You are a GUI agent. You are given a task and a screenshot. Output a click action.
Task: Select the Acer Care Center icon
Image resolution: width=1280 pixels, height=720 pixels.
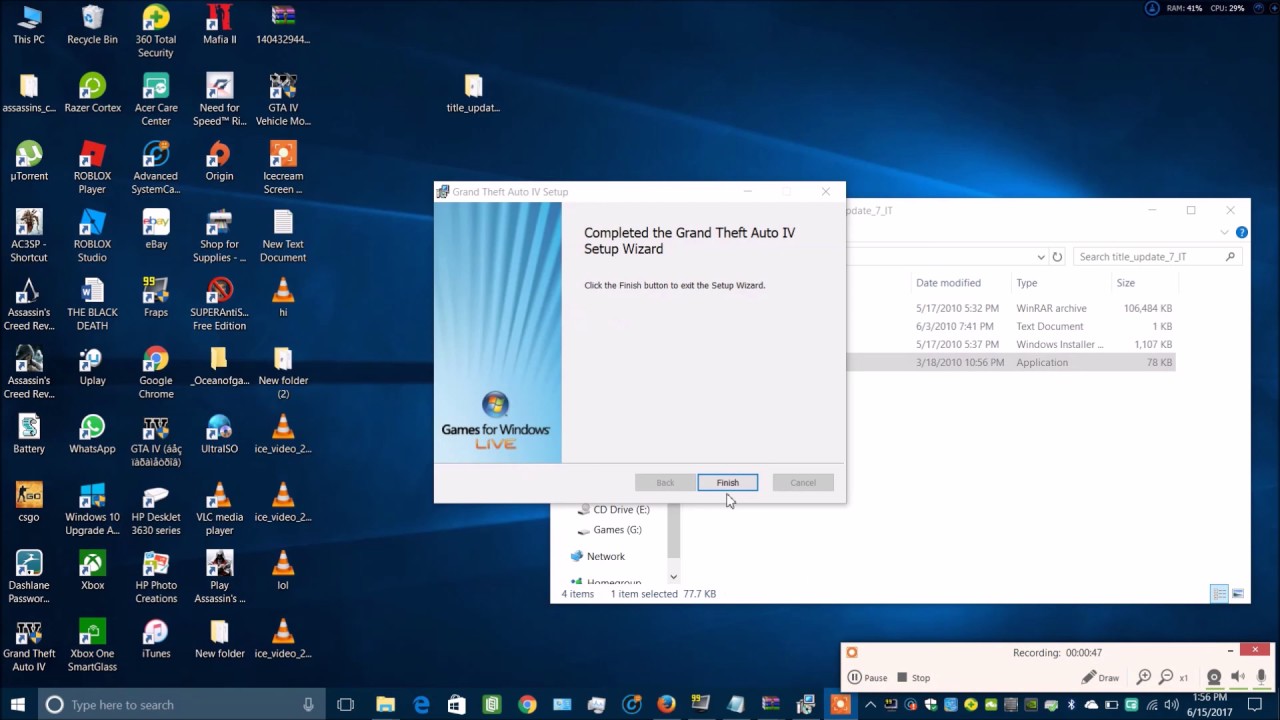tap(156, 99)
